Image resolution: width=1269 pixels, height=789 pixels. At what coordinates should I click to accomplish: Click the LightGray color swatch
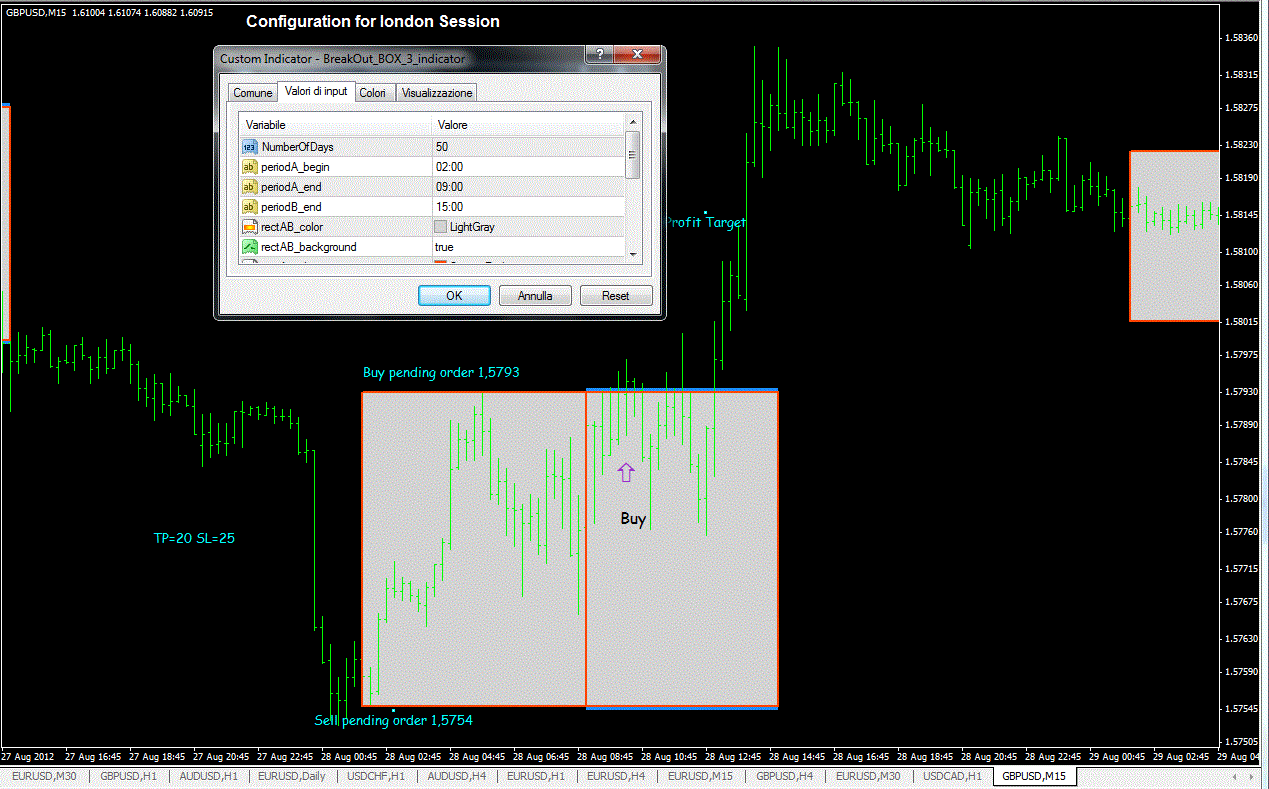[438, 226]
